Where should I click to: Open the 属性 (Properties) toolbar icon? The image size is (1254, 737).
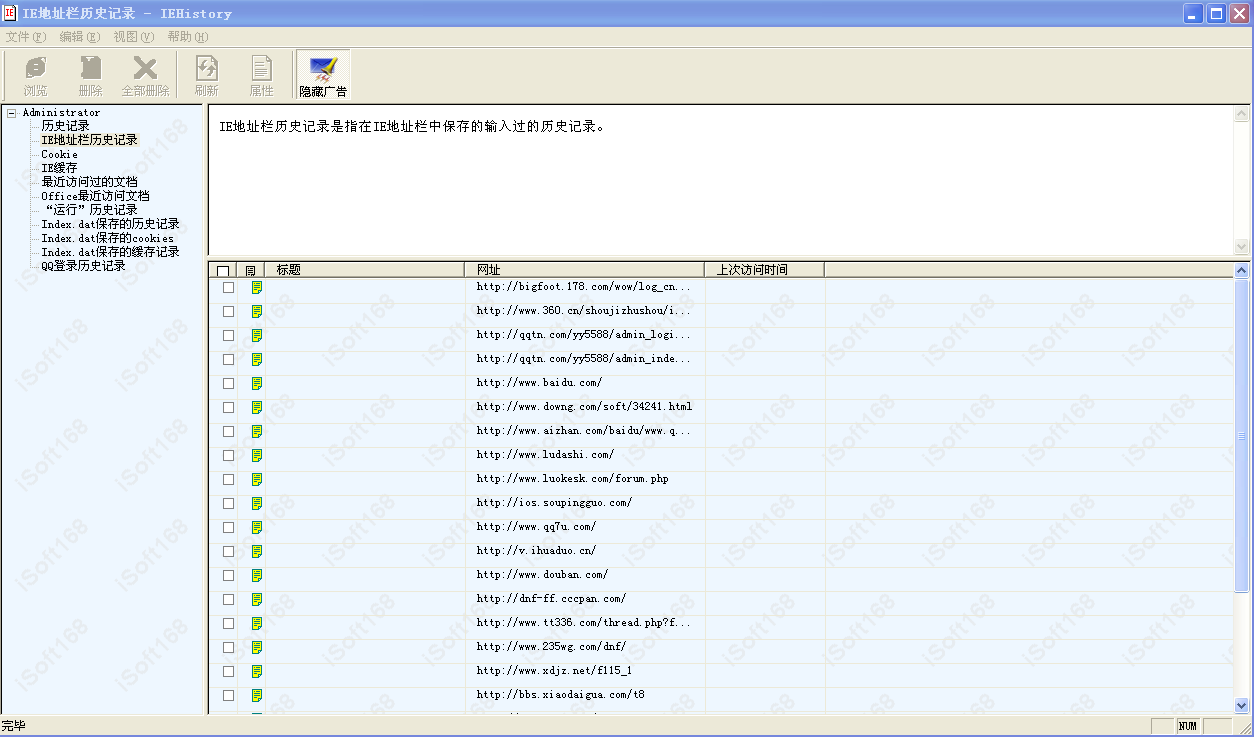coord(262,75)
